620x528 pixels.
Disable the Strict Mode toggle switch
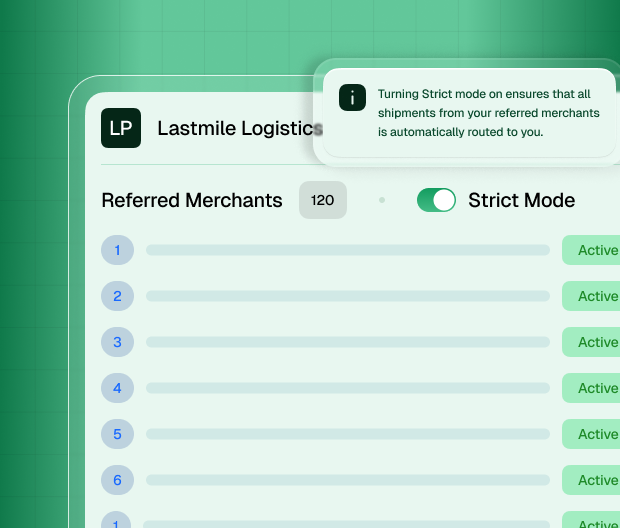(436, 200)
